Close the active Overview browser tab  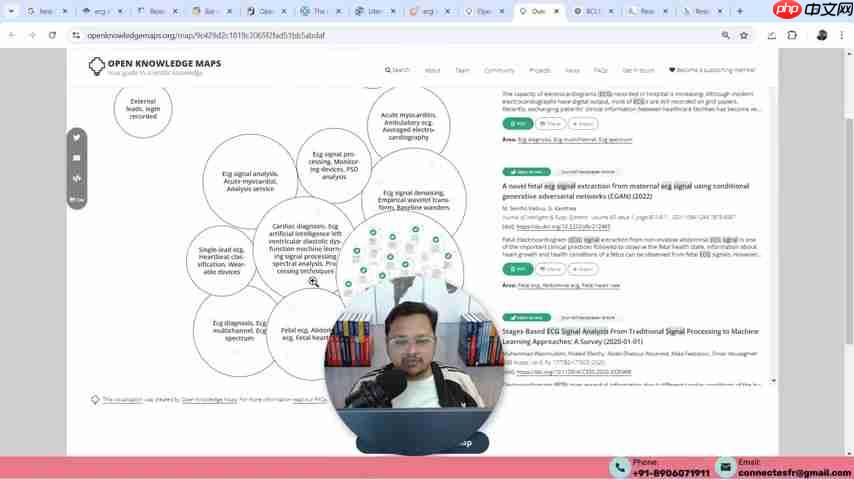point(556,11)
